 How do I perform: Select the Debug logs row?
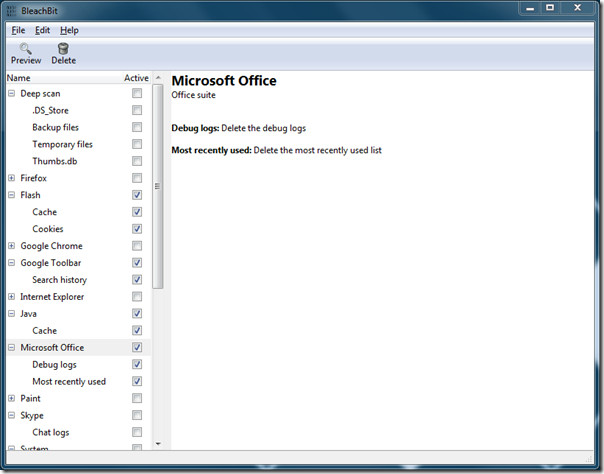click(79, 365)
